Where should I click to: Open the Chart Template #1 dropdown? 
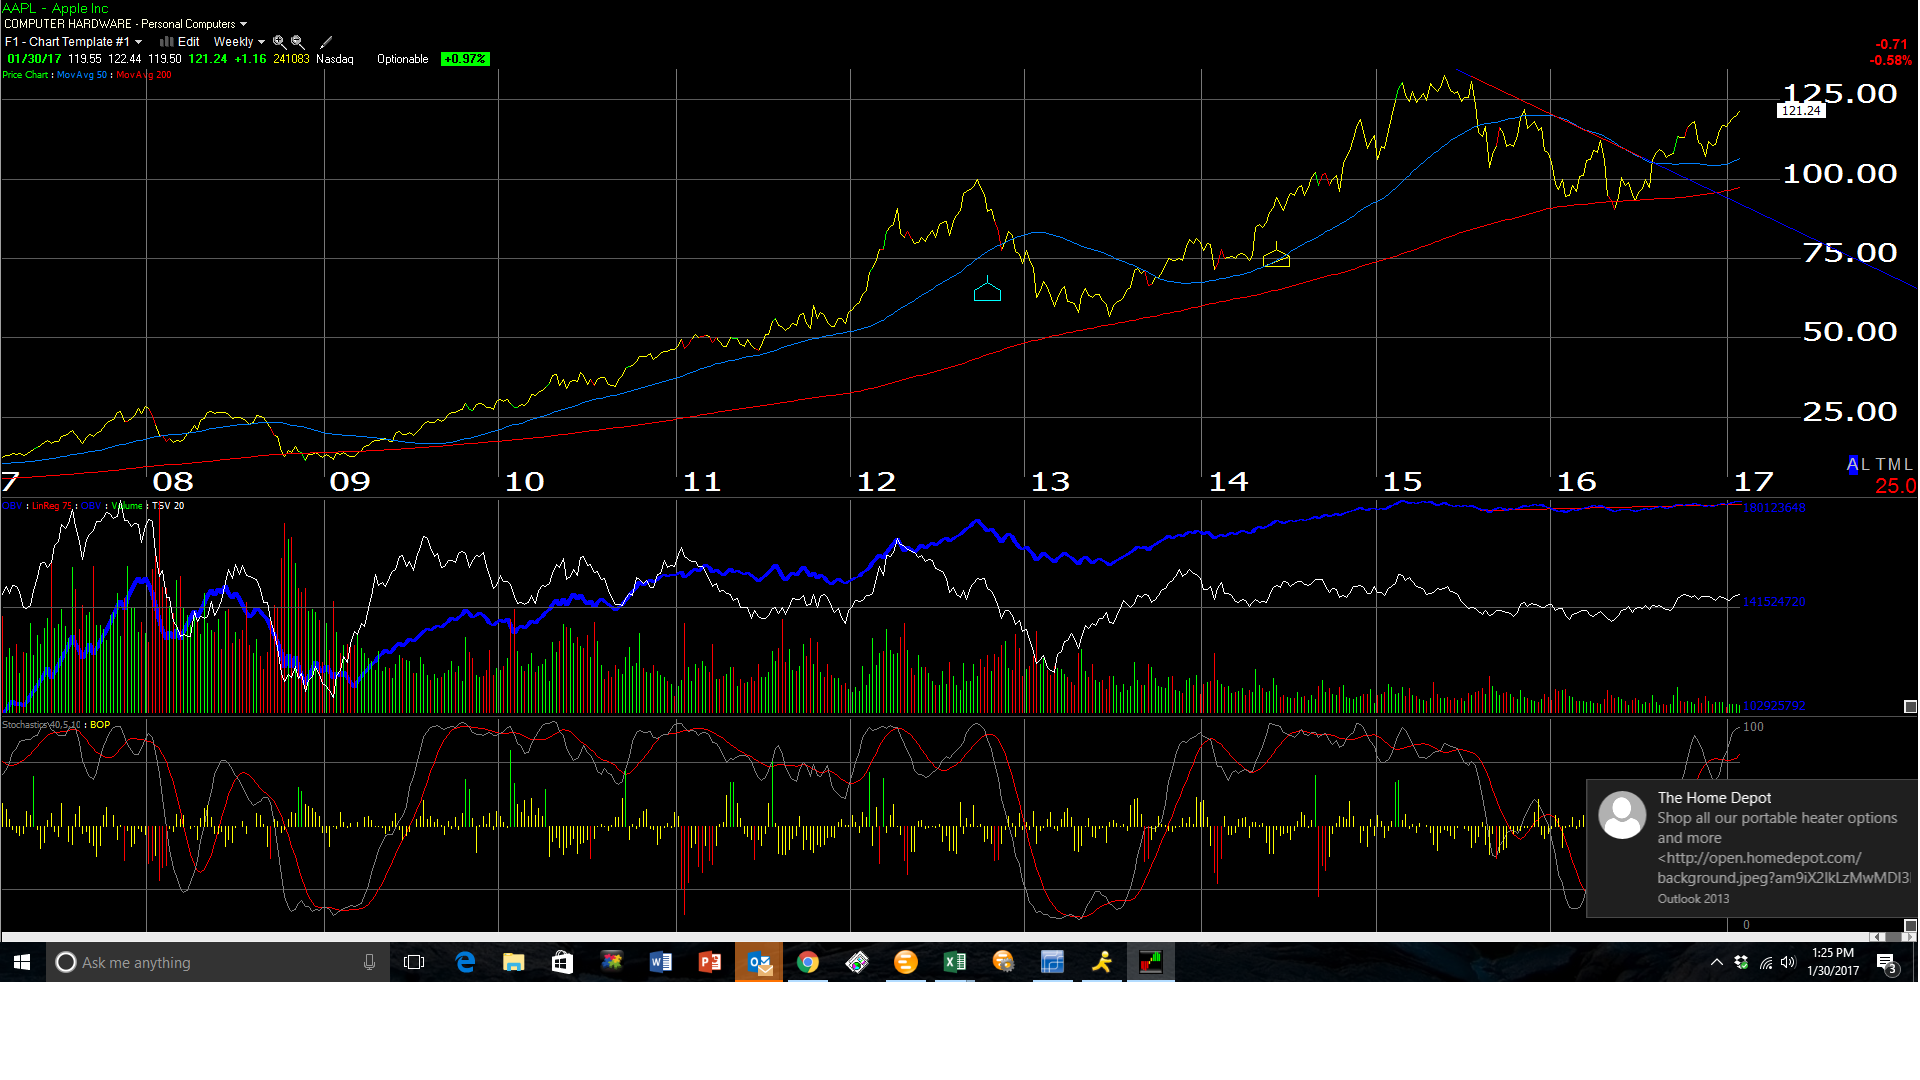[73, 42]
